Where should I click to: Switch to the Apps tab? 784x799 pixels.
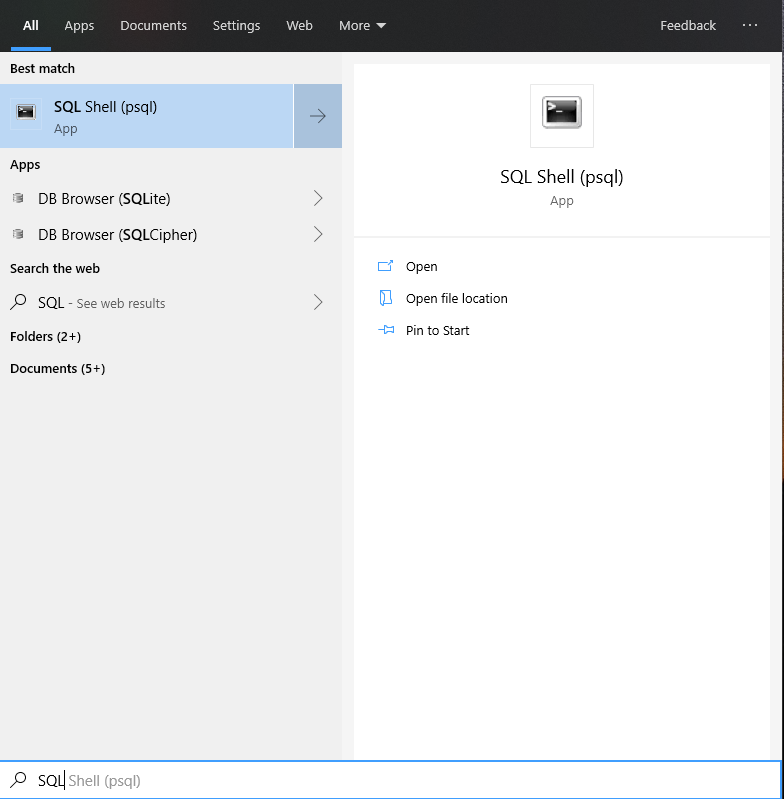point(79,25)
